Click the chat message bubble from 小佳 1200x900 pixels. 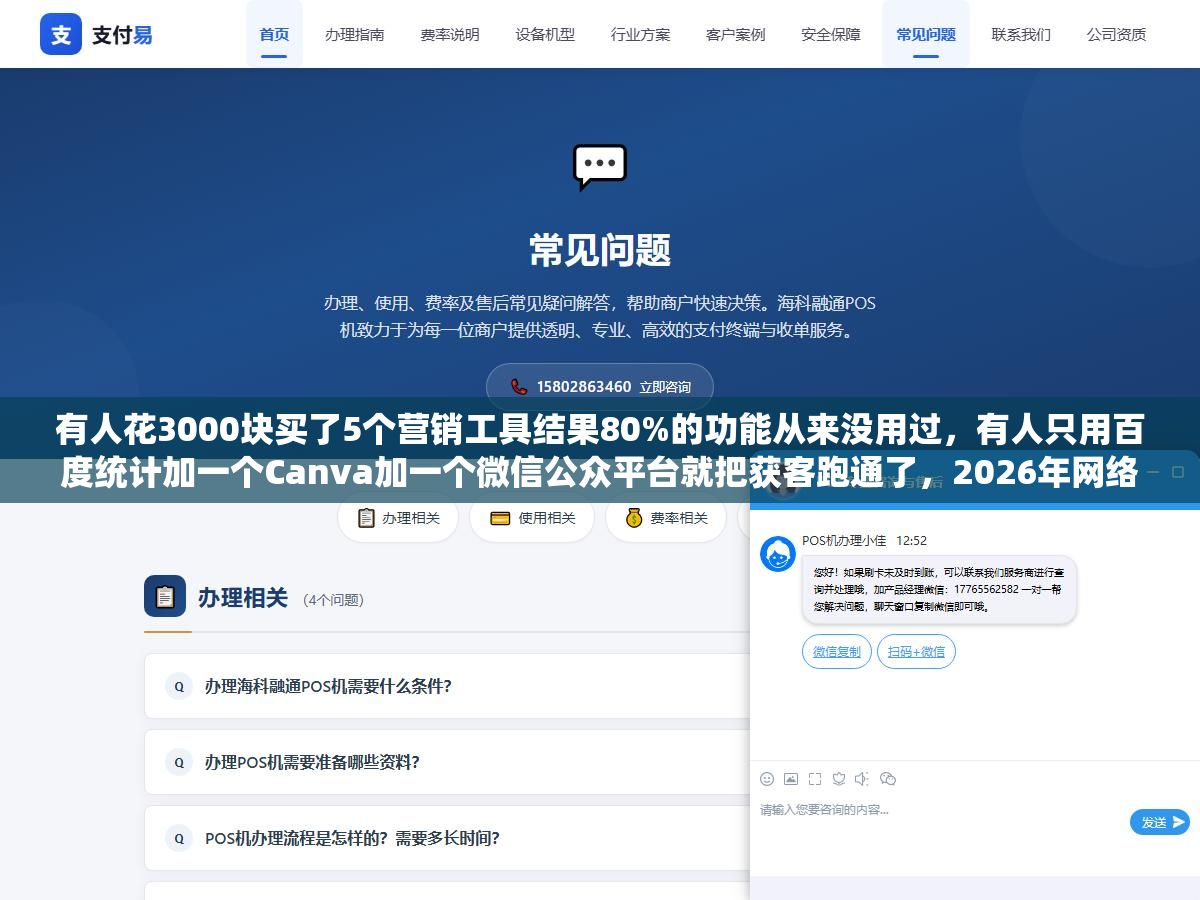pyautogui.click(x=939, y=590)
